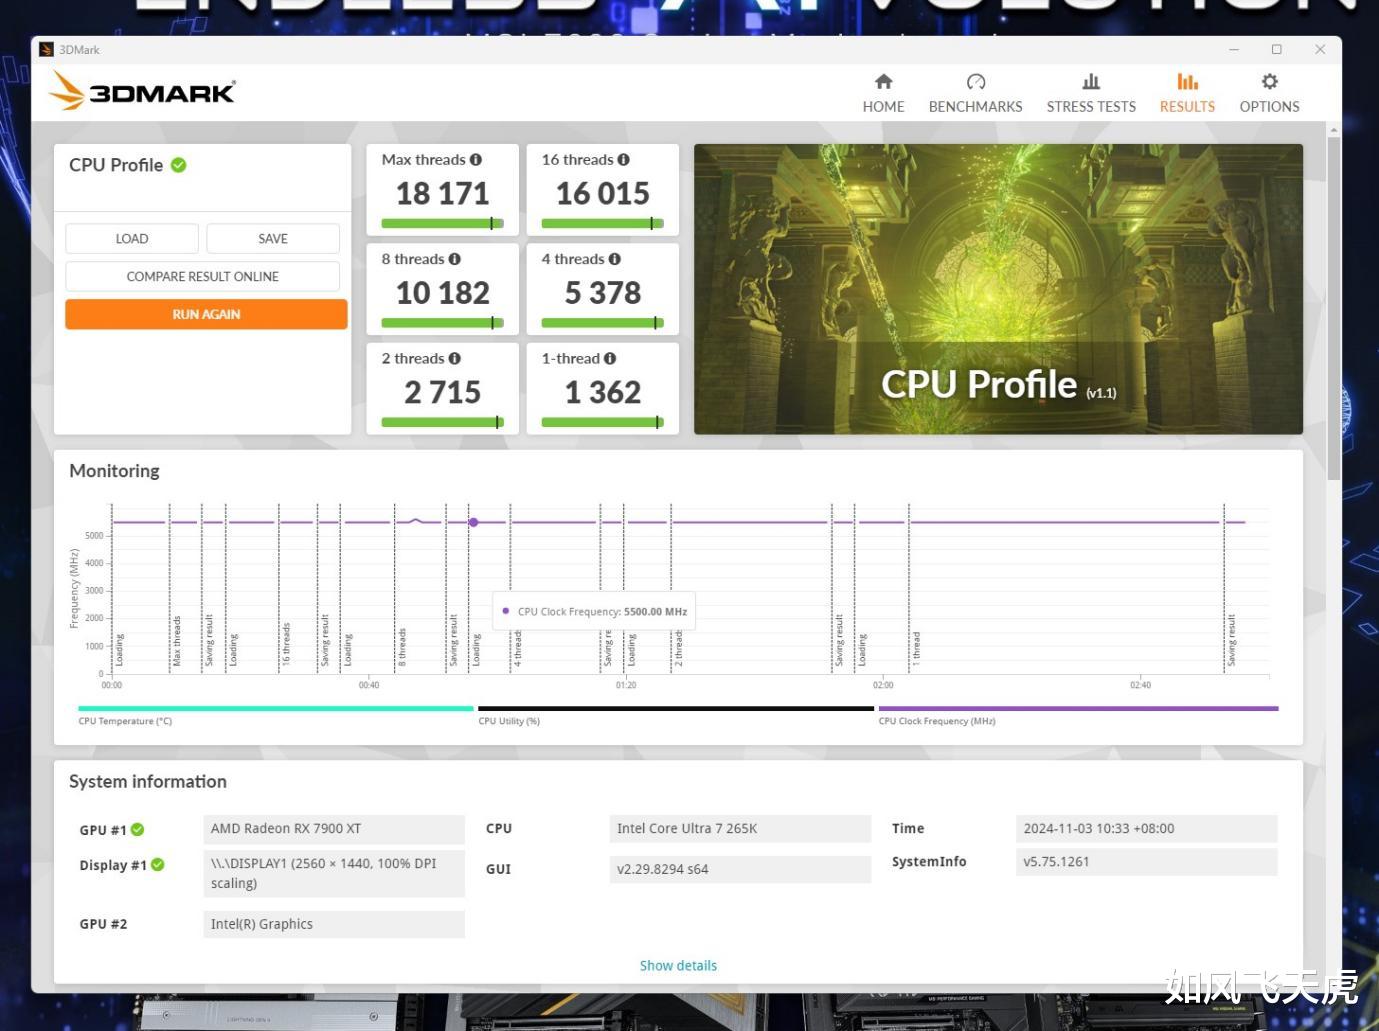Viewport: 1379px width, 1031px height.
Task: Click the Time value 2024-11-03 10:33
Action: (x=1147, y=829)
